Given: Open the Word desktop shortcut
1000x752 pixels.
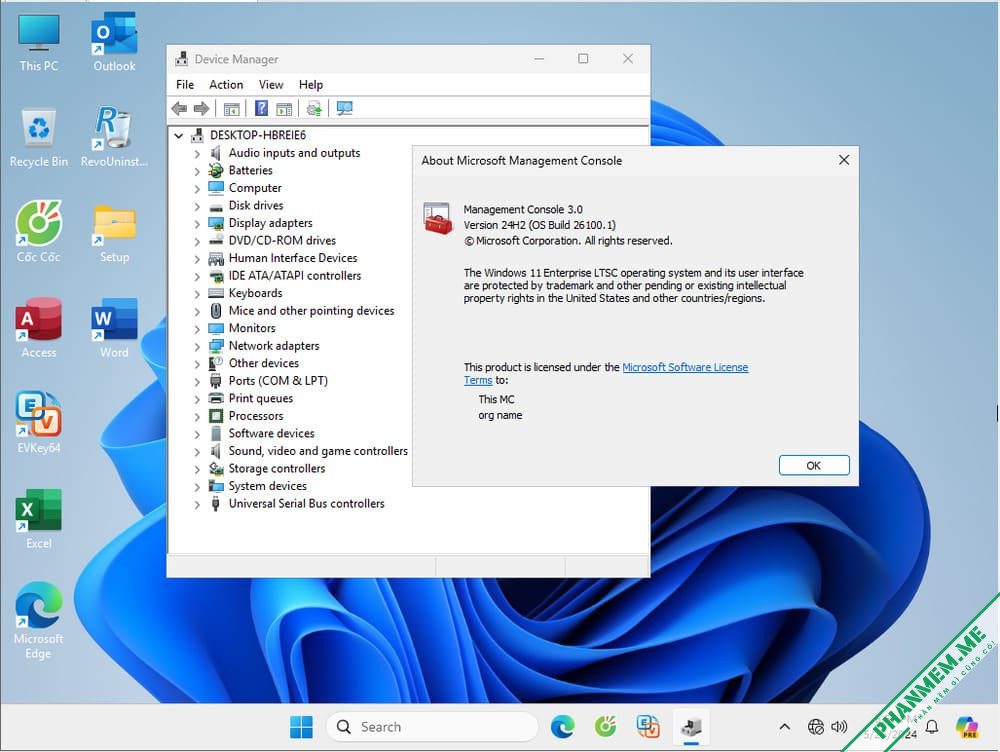Looking at the screenshot, I should click(114, 328).
